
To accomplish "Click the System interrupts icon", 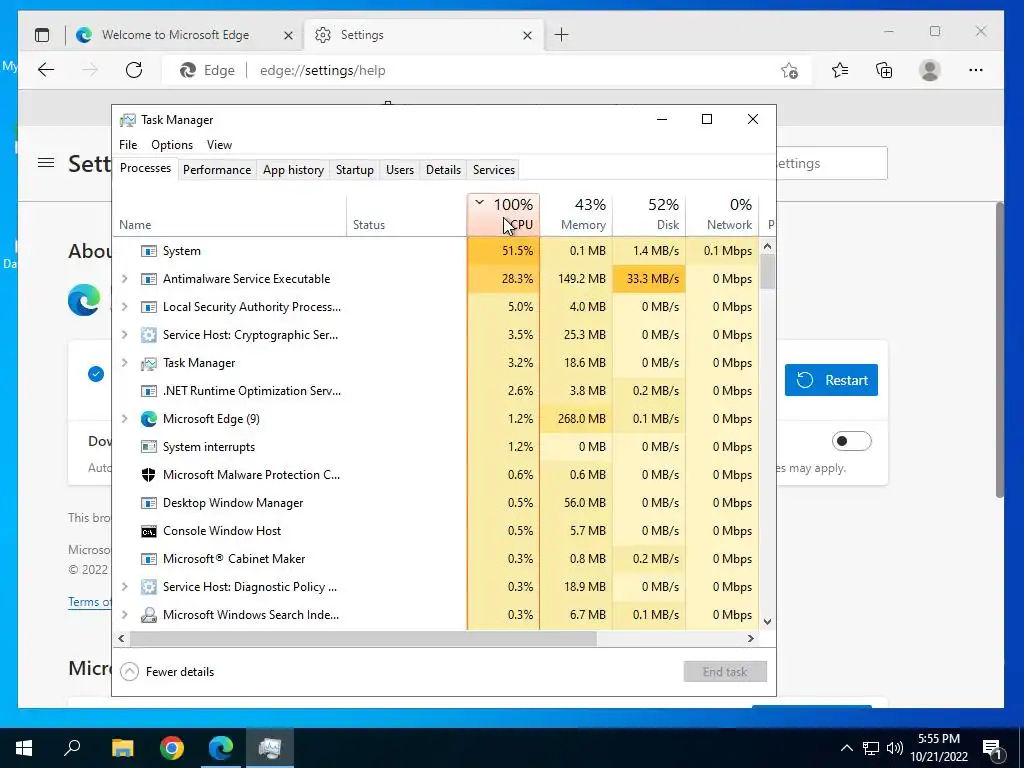I will pyautogui.click(x=149, y=447).
